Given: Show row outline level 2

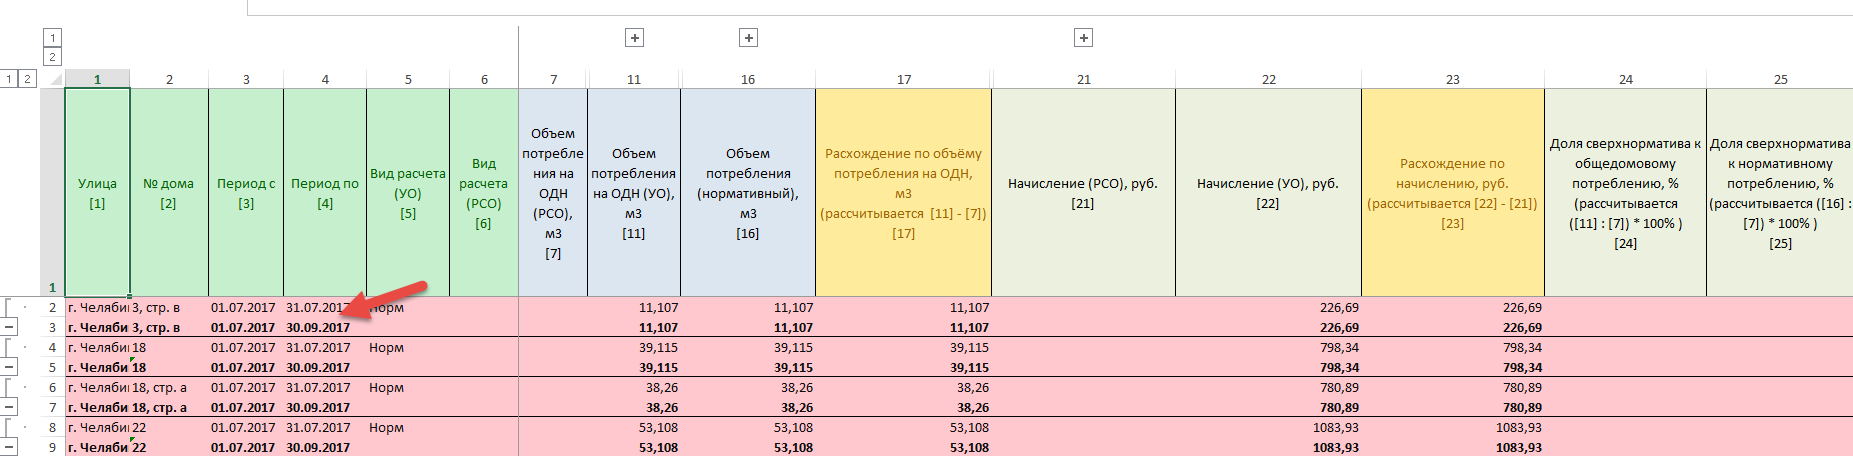Looking at the screenshot, I should point(27,78).
